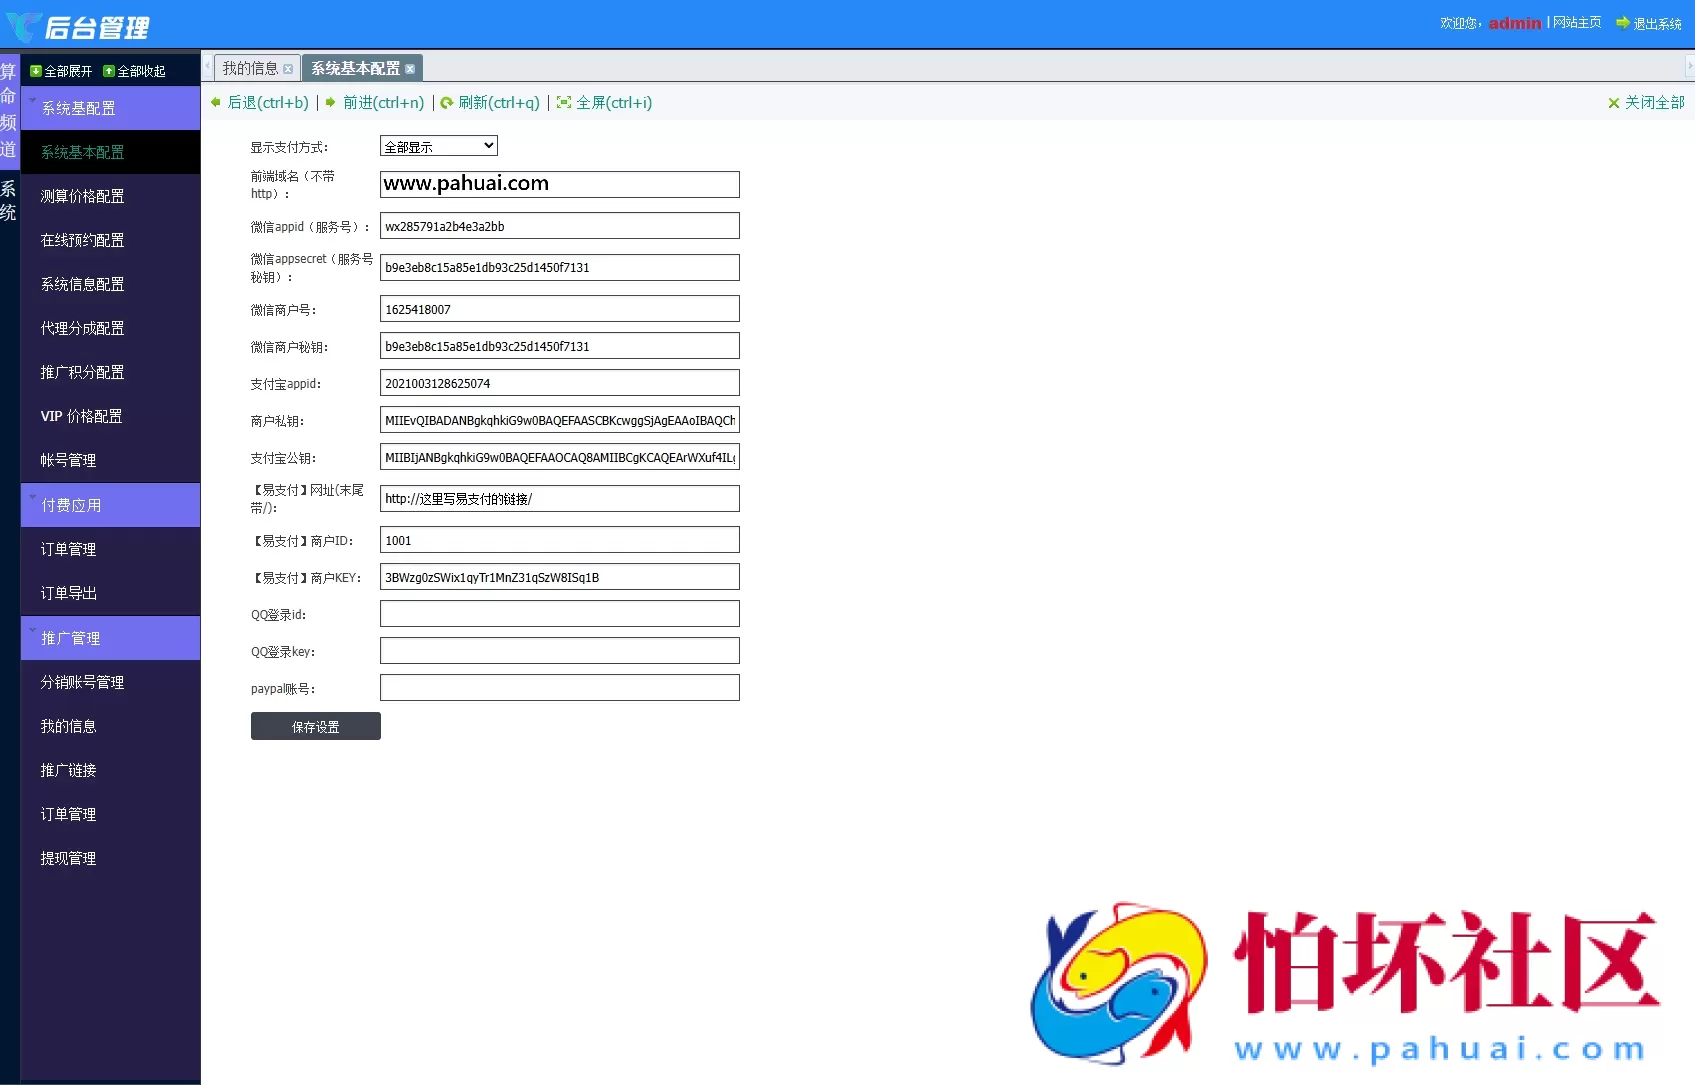Click the 刷新 refresh icon
The width and height of the screenshot is (1695, 1085).
pos(447,102)
